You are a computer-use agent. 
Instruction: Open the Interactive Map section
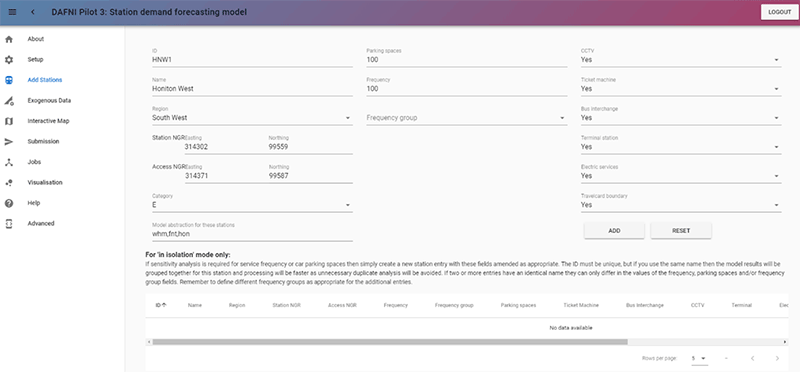pyautogui.click(x=48, y=121)
